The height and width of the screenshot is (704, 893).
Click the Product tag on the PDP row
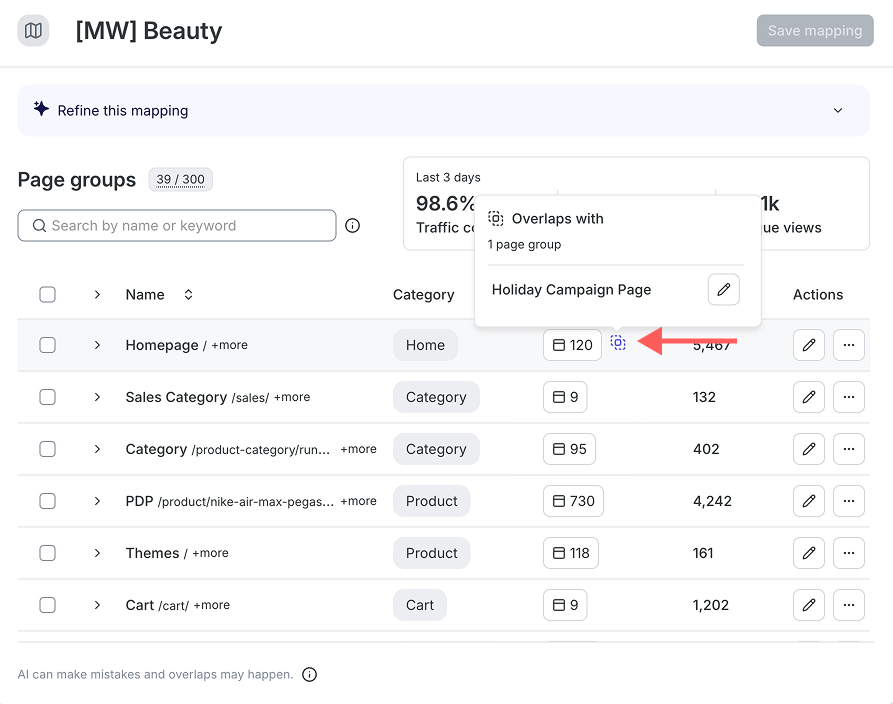[432, 501]
